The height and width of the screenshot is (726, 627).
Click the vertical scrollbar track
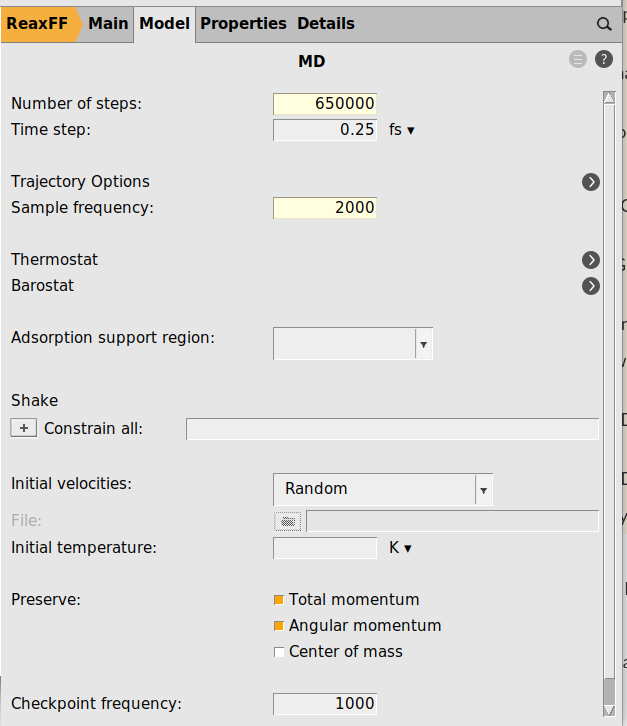pos(608,400)
